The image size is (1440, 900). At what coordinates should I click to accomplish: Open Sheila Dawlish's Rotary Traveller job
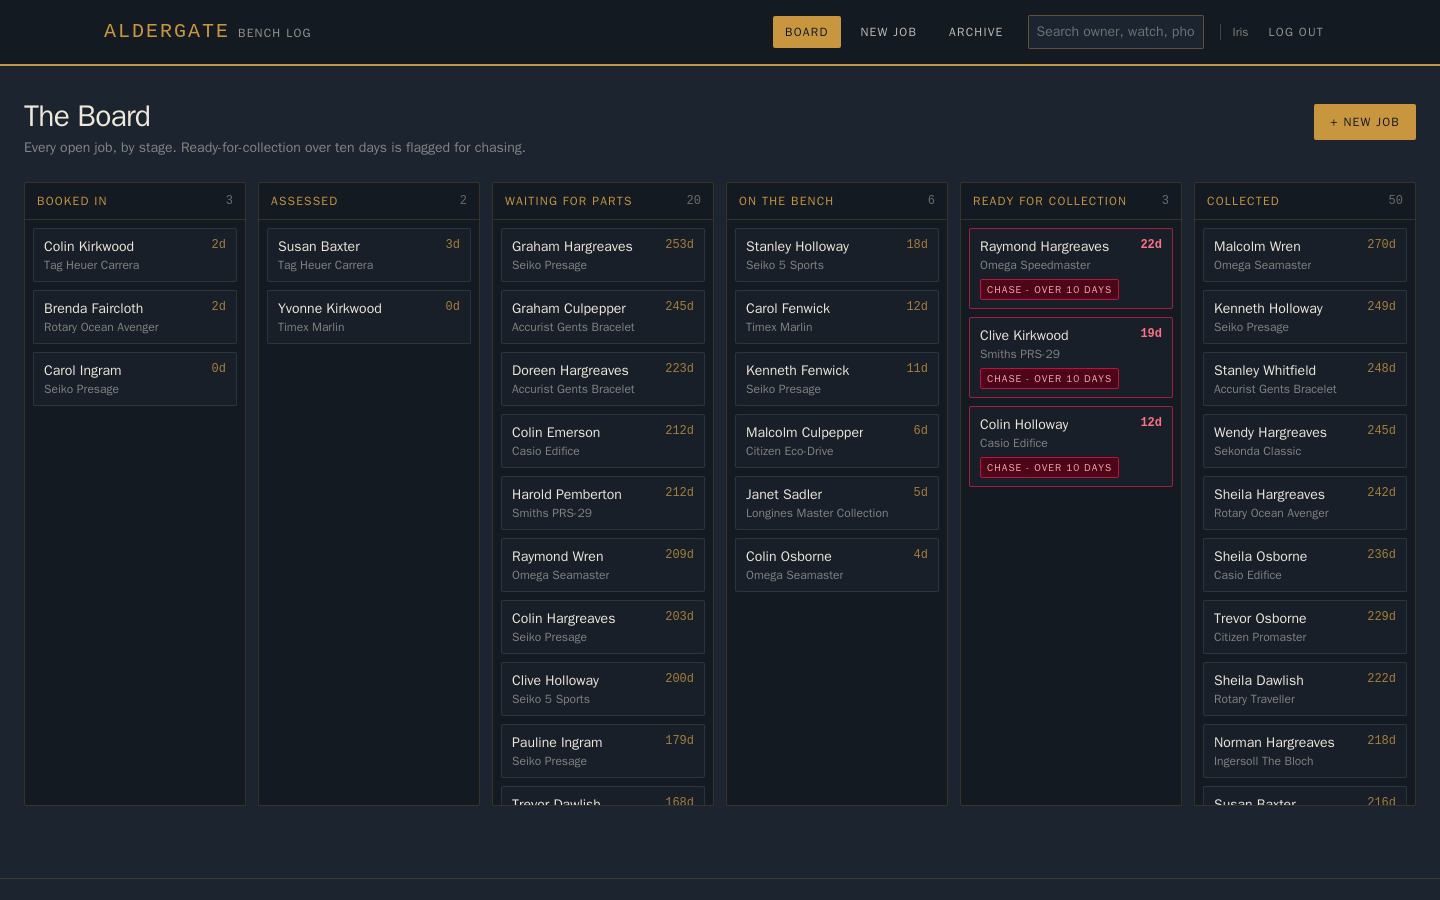click(x=1305, y=689)
